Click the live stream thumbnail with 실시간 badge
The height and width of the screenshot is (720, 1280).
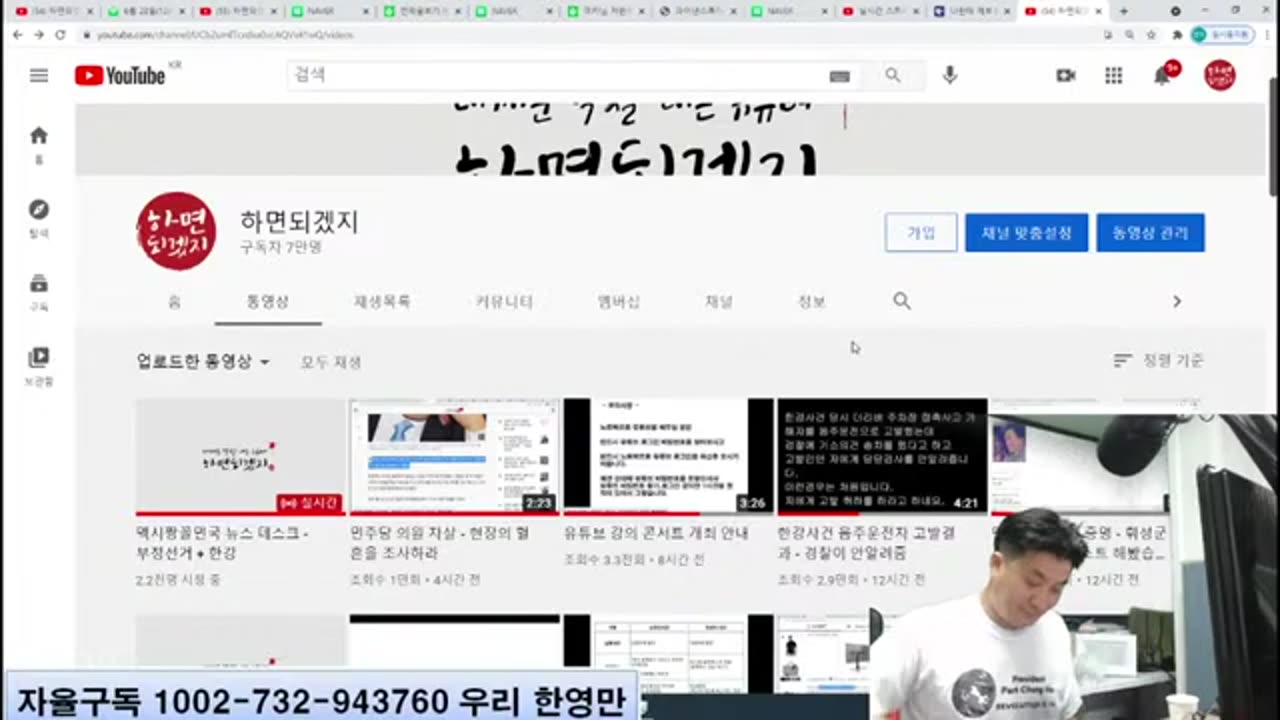pos(241,457)
